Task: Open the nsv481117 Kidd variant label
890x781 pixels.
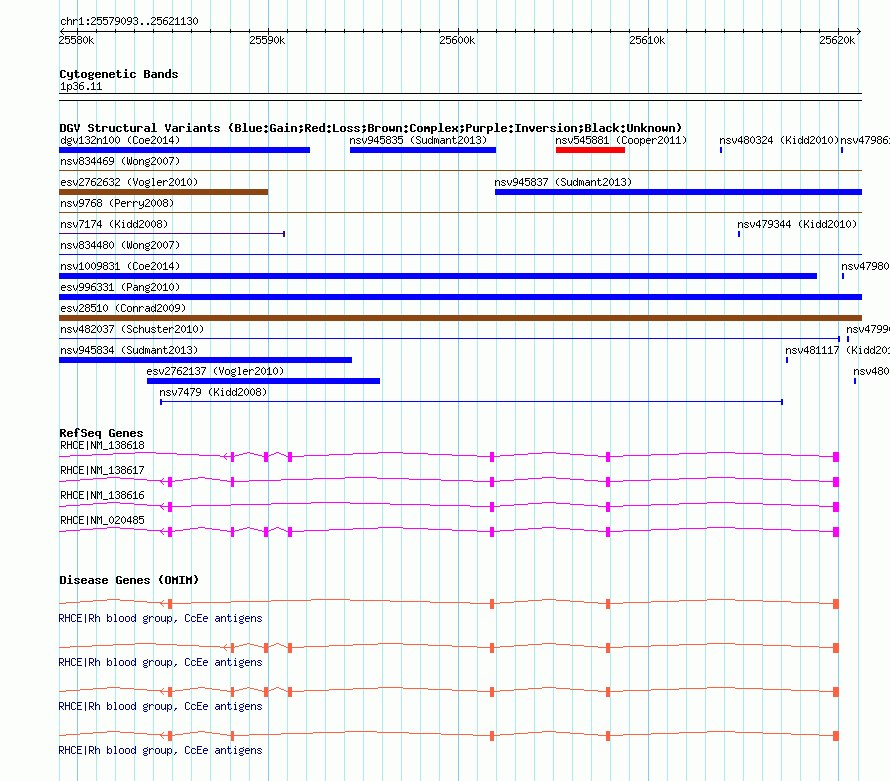Action: pyautogui.click(x=837, y=350)
